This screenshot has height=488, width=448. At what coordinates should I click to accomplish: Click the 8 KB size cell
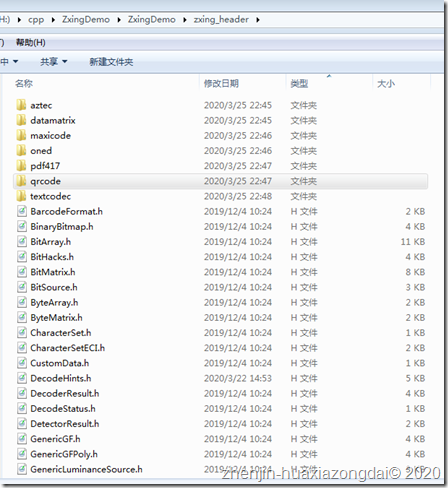click(x=415, y=272)
